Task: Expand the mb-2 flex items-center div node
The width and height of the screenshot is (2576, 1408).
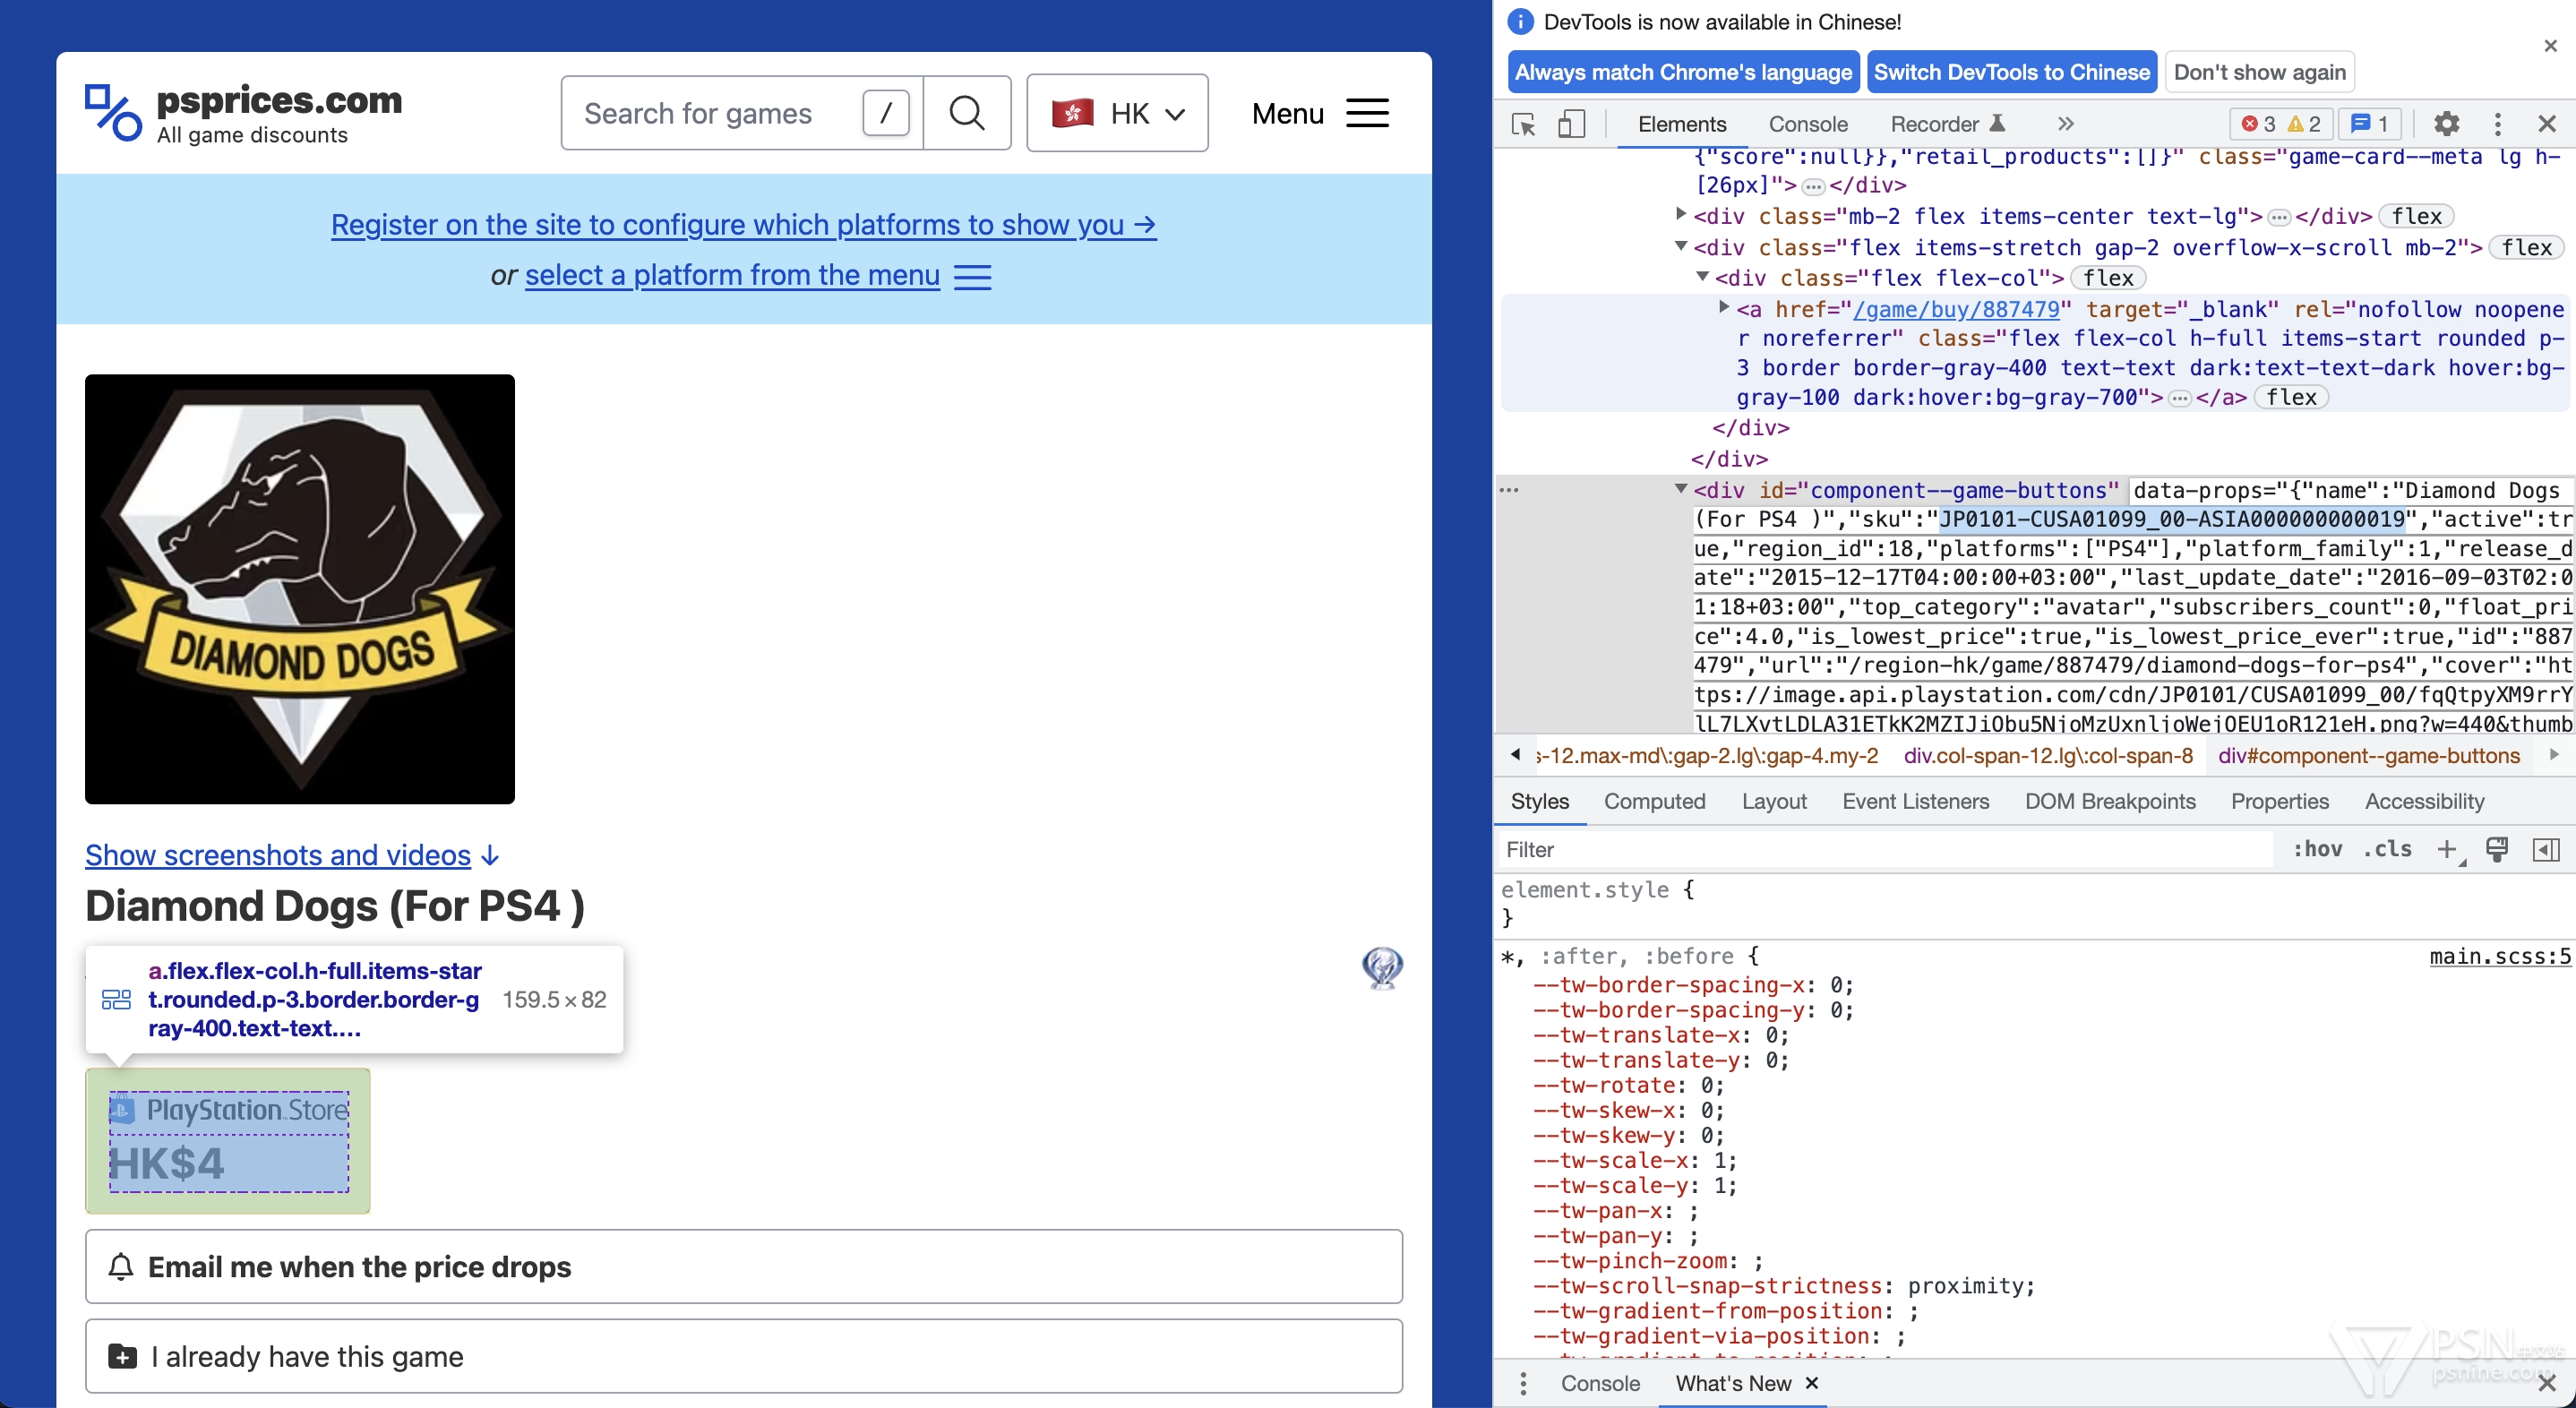Action: pos(1681,214)
